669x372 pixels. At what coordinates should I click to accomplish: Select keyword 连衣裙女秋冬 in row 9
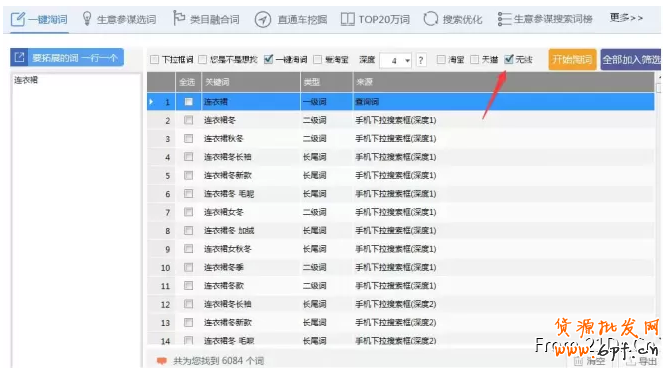pyautogui.click(x=227, y=249)
